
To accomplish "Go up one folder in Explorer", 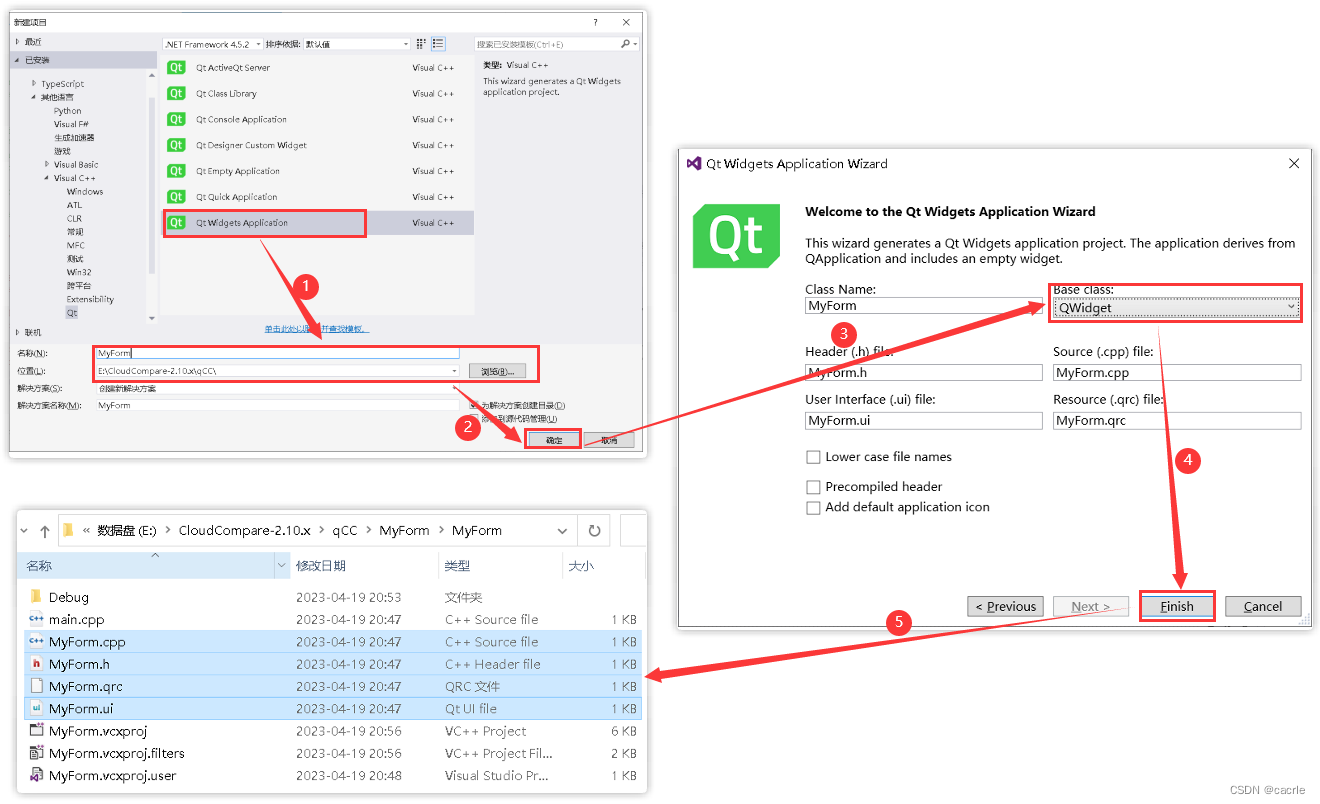I will point(45,531).
